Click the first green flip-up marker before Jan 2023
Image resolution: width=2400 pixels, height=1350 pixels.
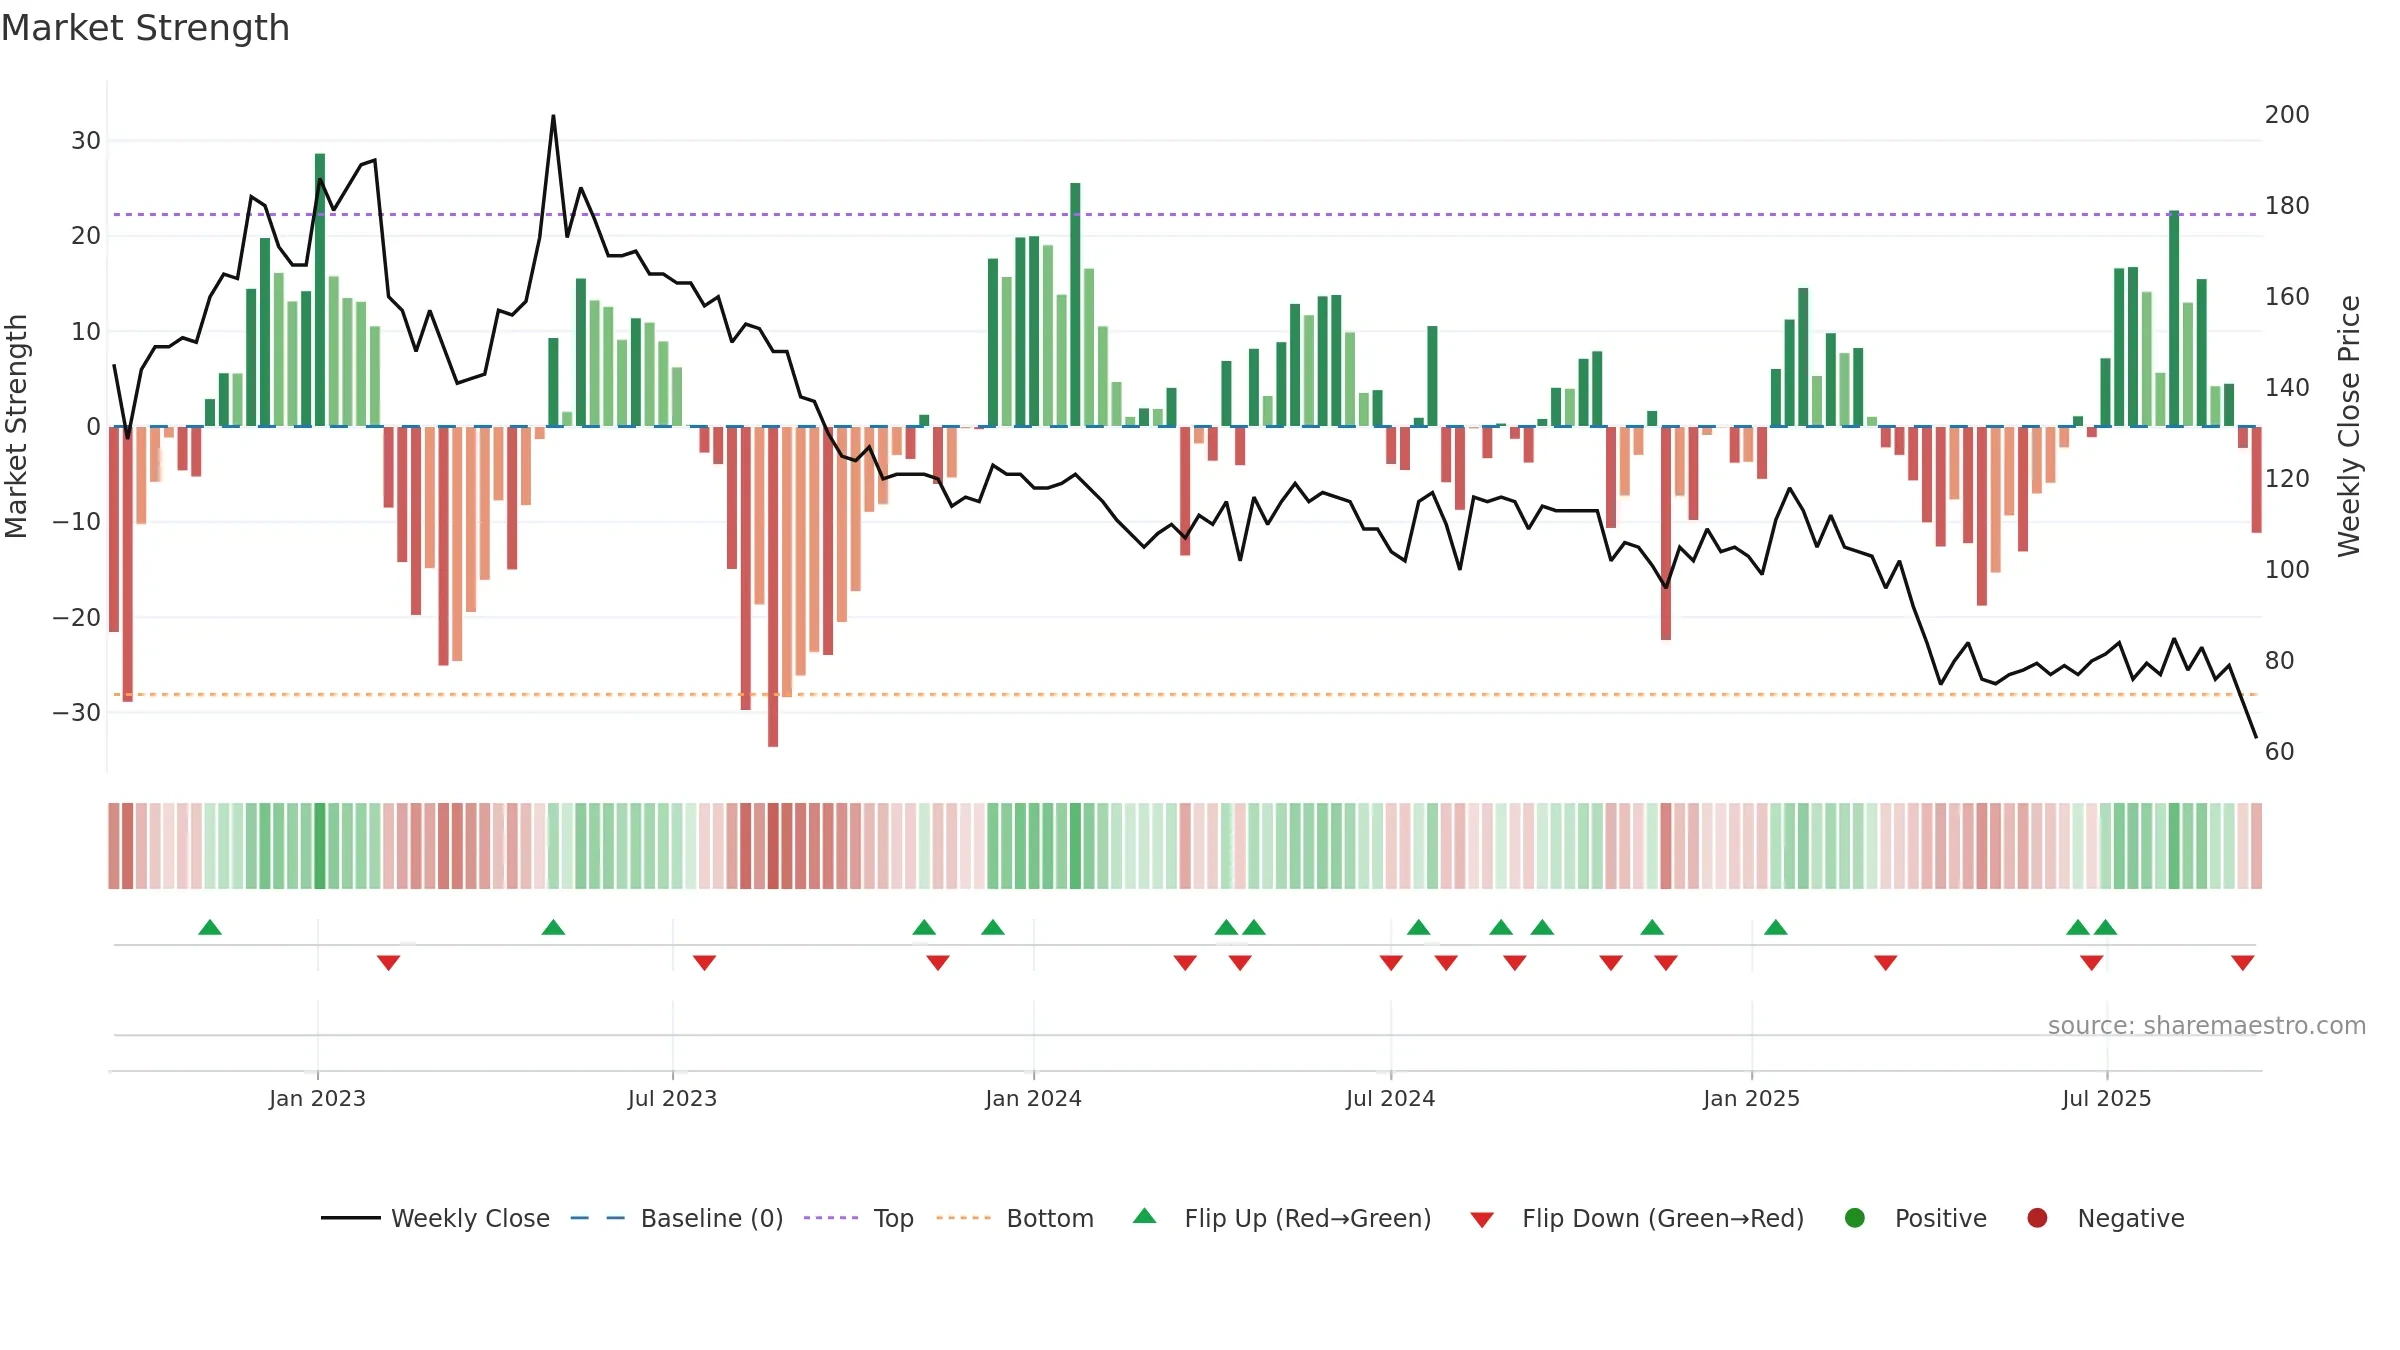click(210, 927)
